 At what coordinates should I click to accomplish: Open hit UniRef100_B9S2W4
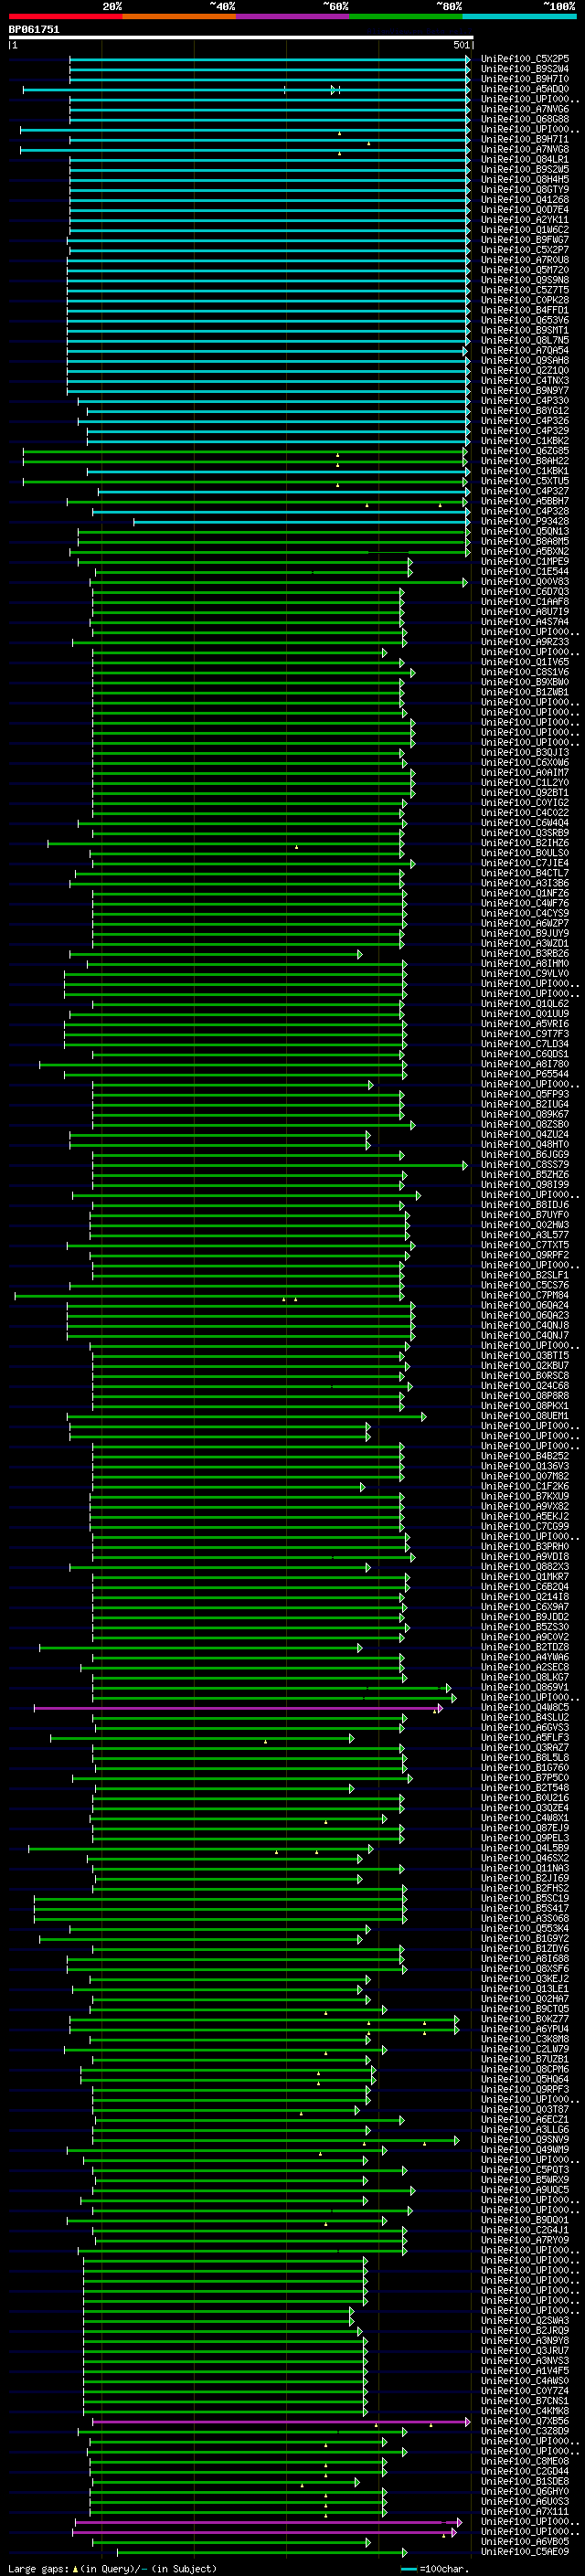tap(525, 69)
